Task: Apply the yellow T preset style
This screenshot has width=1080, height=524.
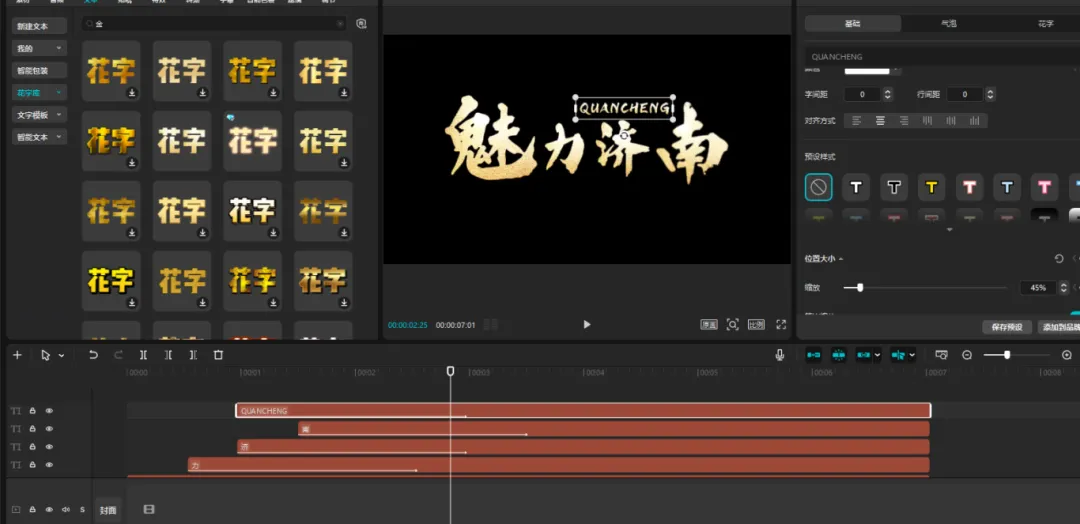Action: 931,187
